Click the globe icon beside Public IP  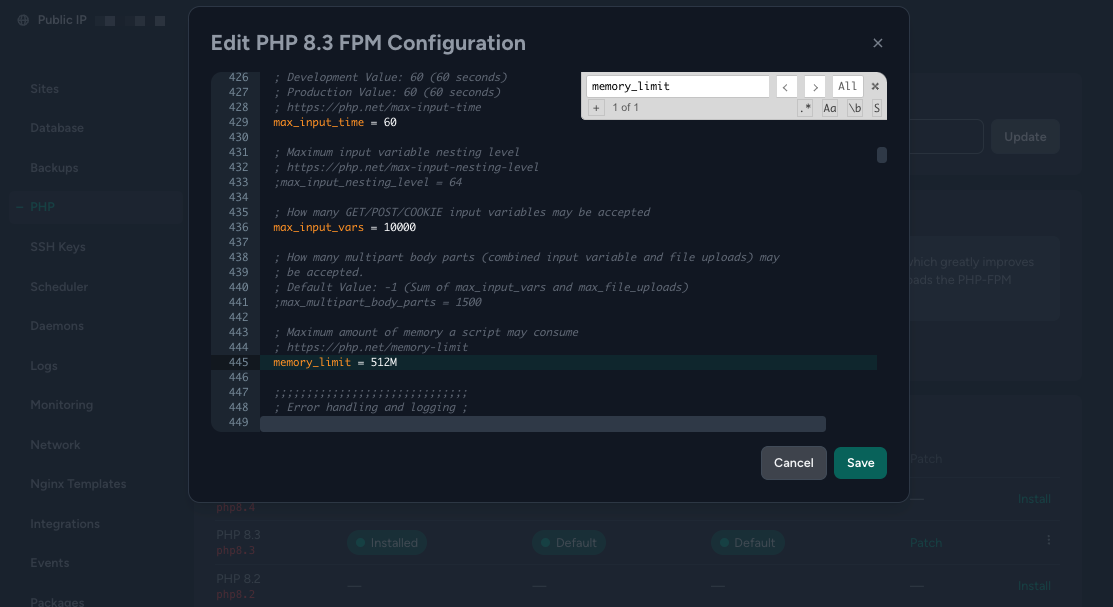click(23, 20)
